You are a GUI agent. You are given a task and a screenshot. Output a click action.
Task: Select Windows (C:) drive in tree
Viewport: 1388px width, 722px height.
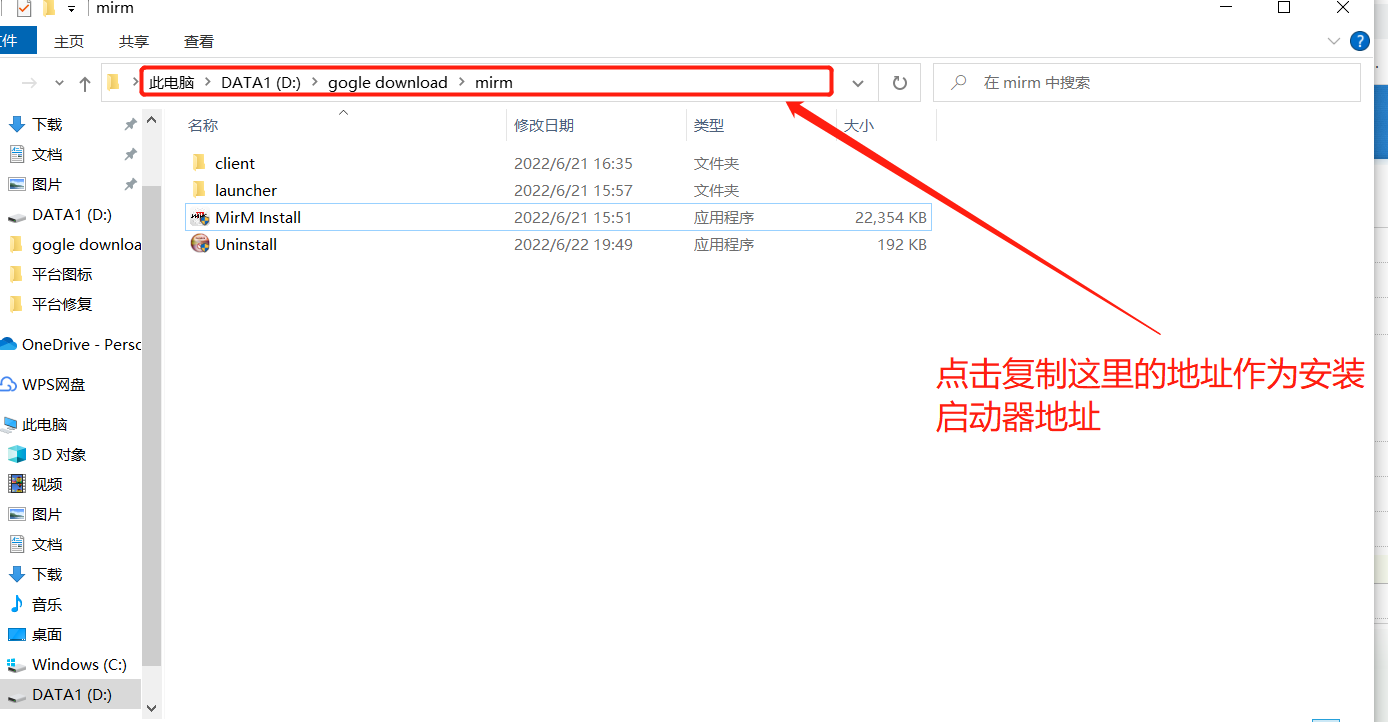(79, 664)
